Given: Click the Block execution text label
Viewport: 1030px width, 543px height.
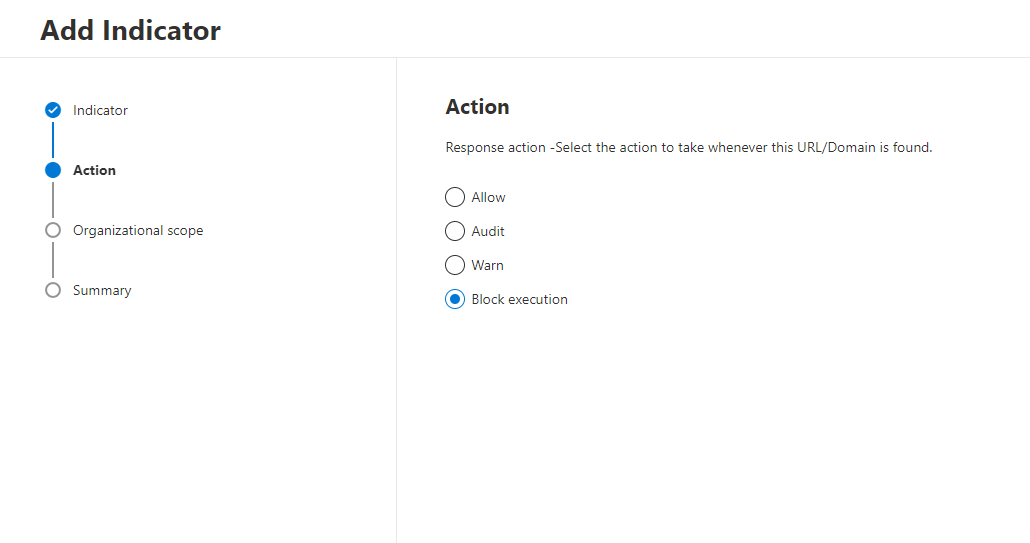Looking at the screenshot, I should [x=520, y=299].
